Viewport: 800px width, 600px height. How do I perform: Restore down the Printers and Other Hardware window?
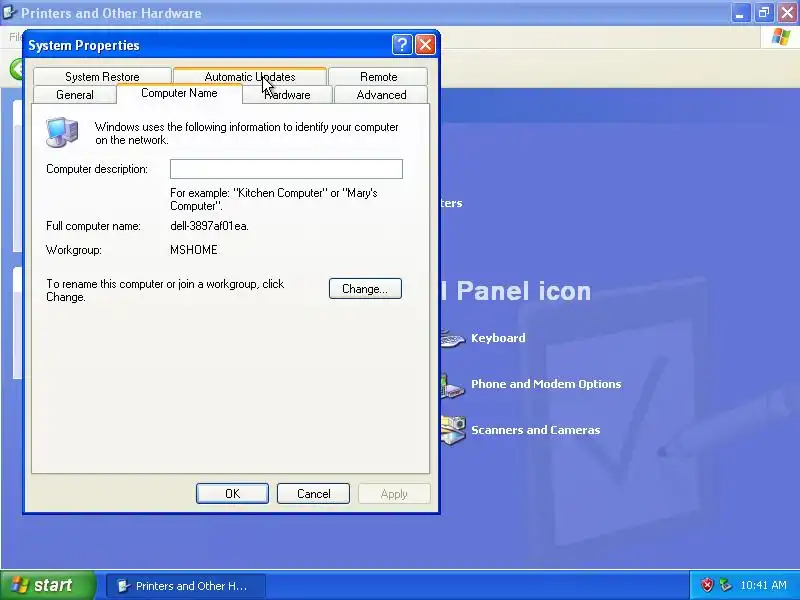coord(764,13)
